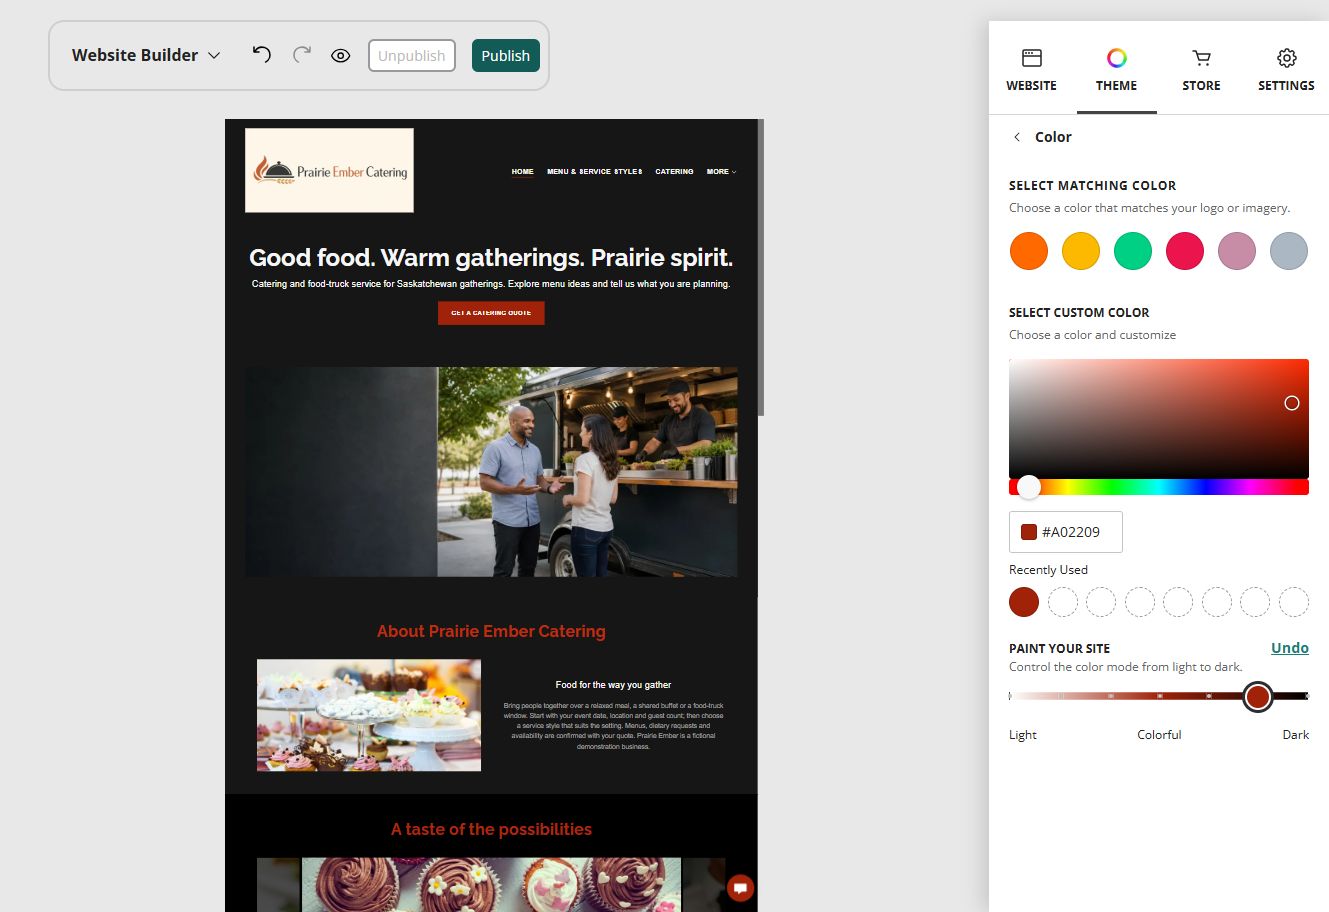The height and width of the screenshot is (912, 1329).
Task: Select the gray-blue matching color swatch
Action: [x=1289, y=251]
